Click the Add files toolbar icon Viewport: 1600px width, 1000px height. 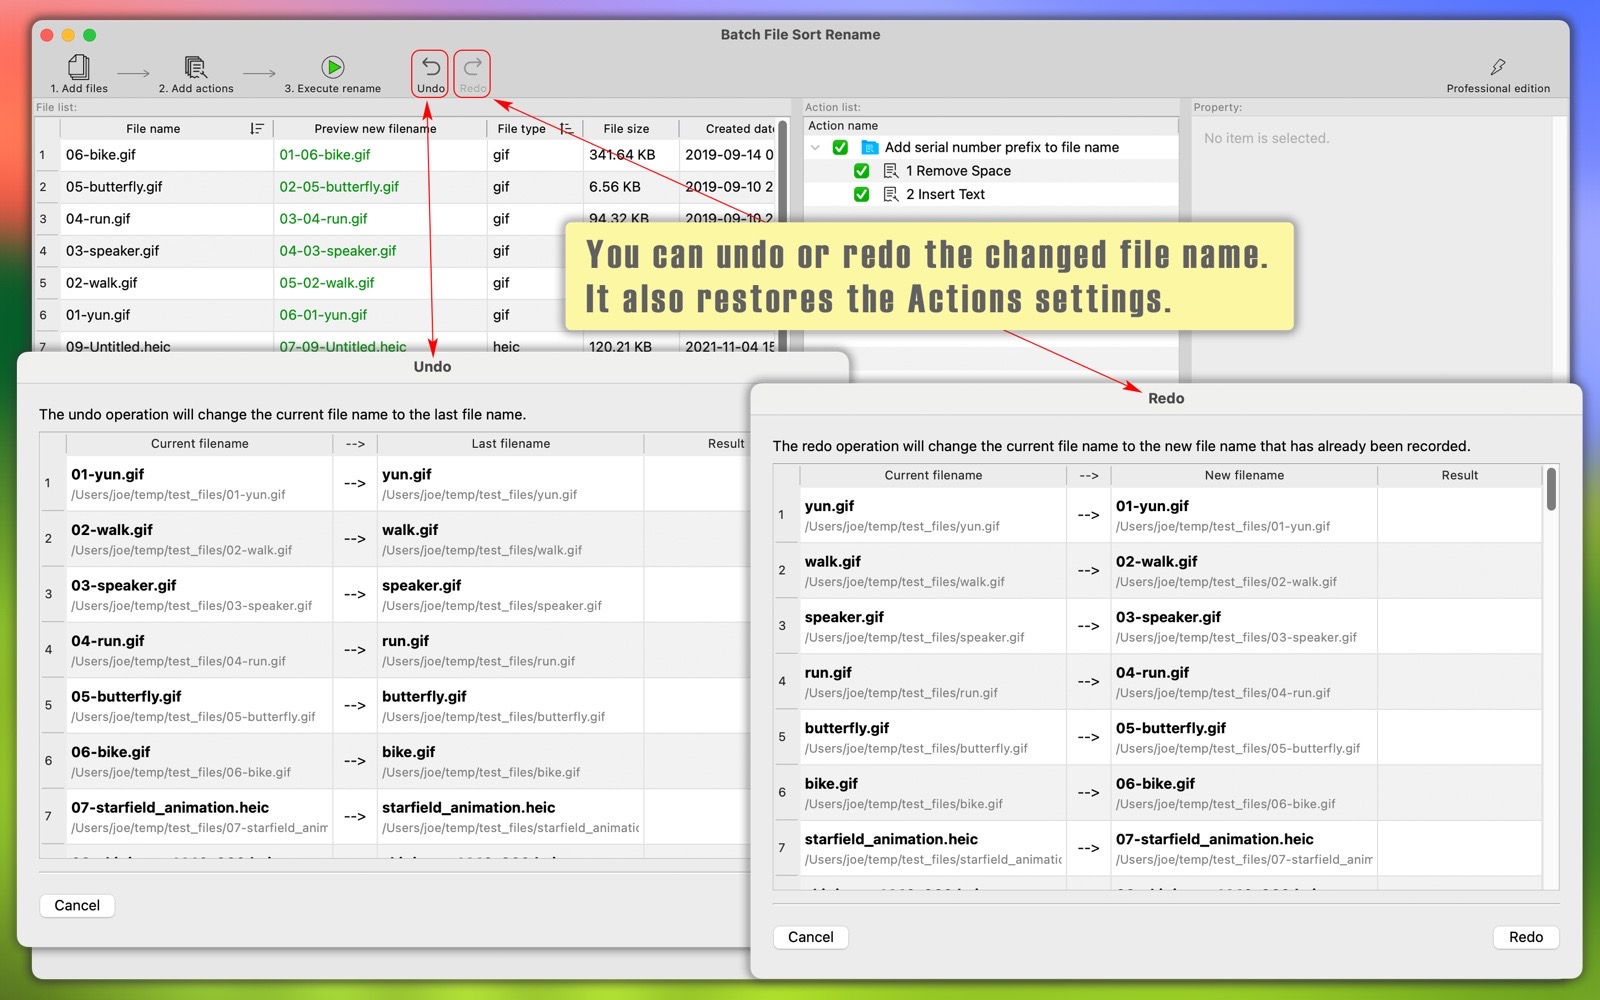click(x=79, y=68)
